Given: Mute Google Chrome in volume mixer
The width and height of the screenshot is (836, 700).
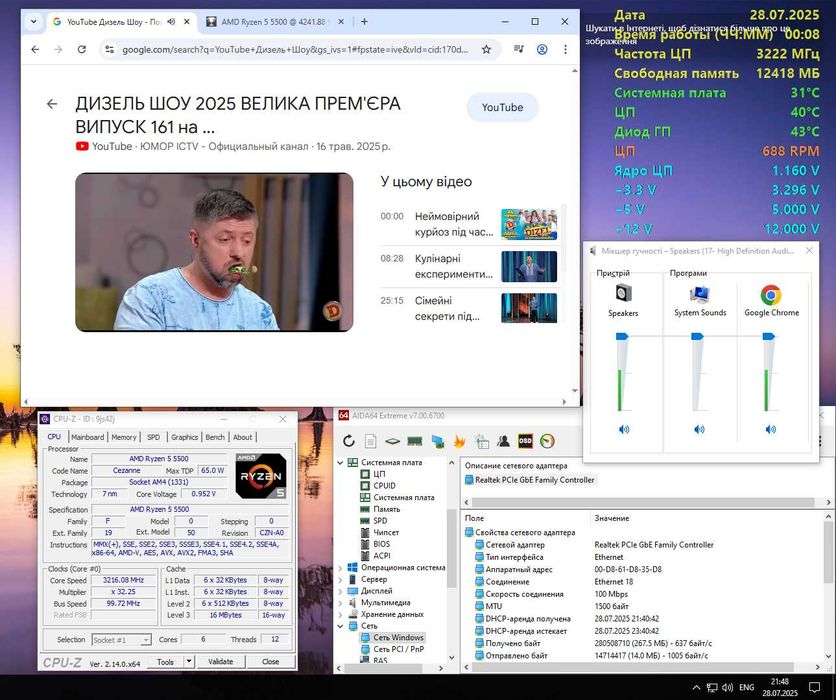Looking at the screenshot, I should 770,429.
